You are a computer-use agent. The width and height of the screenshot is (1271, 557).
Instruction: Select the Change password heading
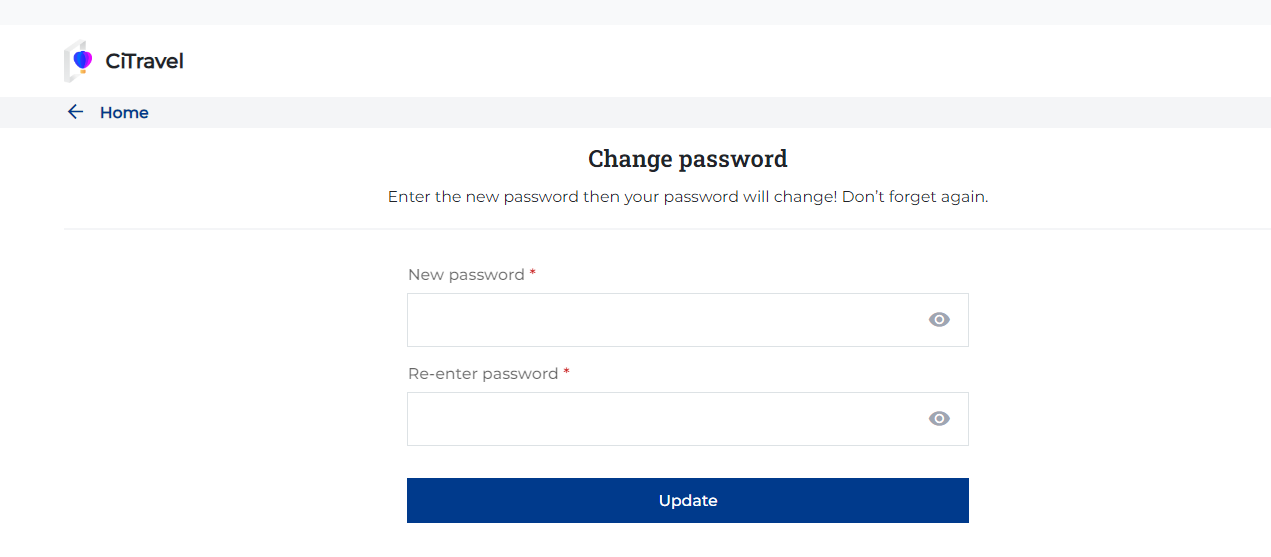(x=687, y=159)
